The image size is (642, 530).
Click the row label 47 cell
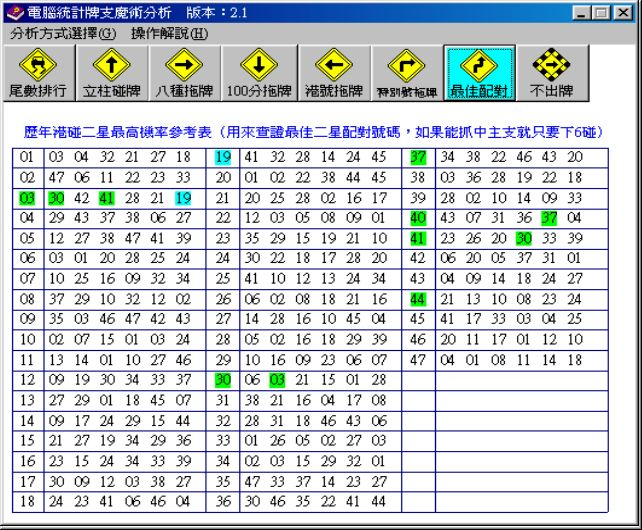click(418, 360)
